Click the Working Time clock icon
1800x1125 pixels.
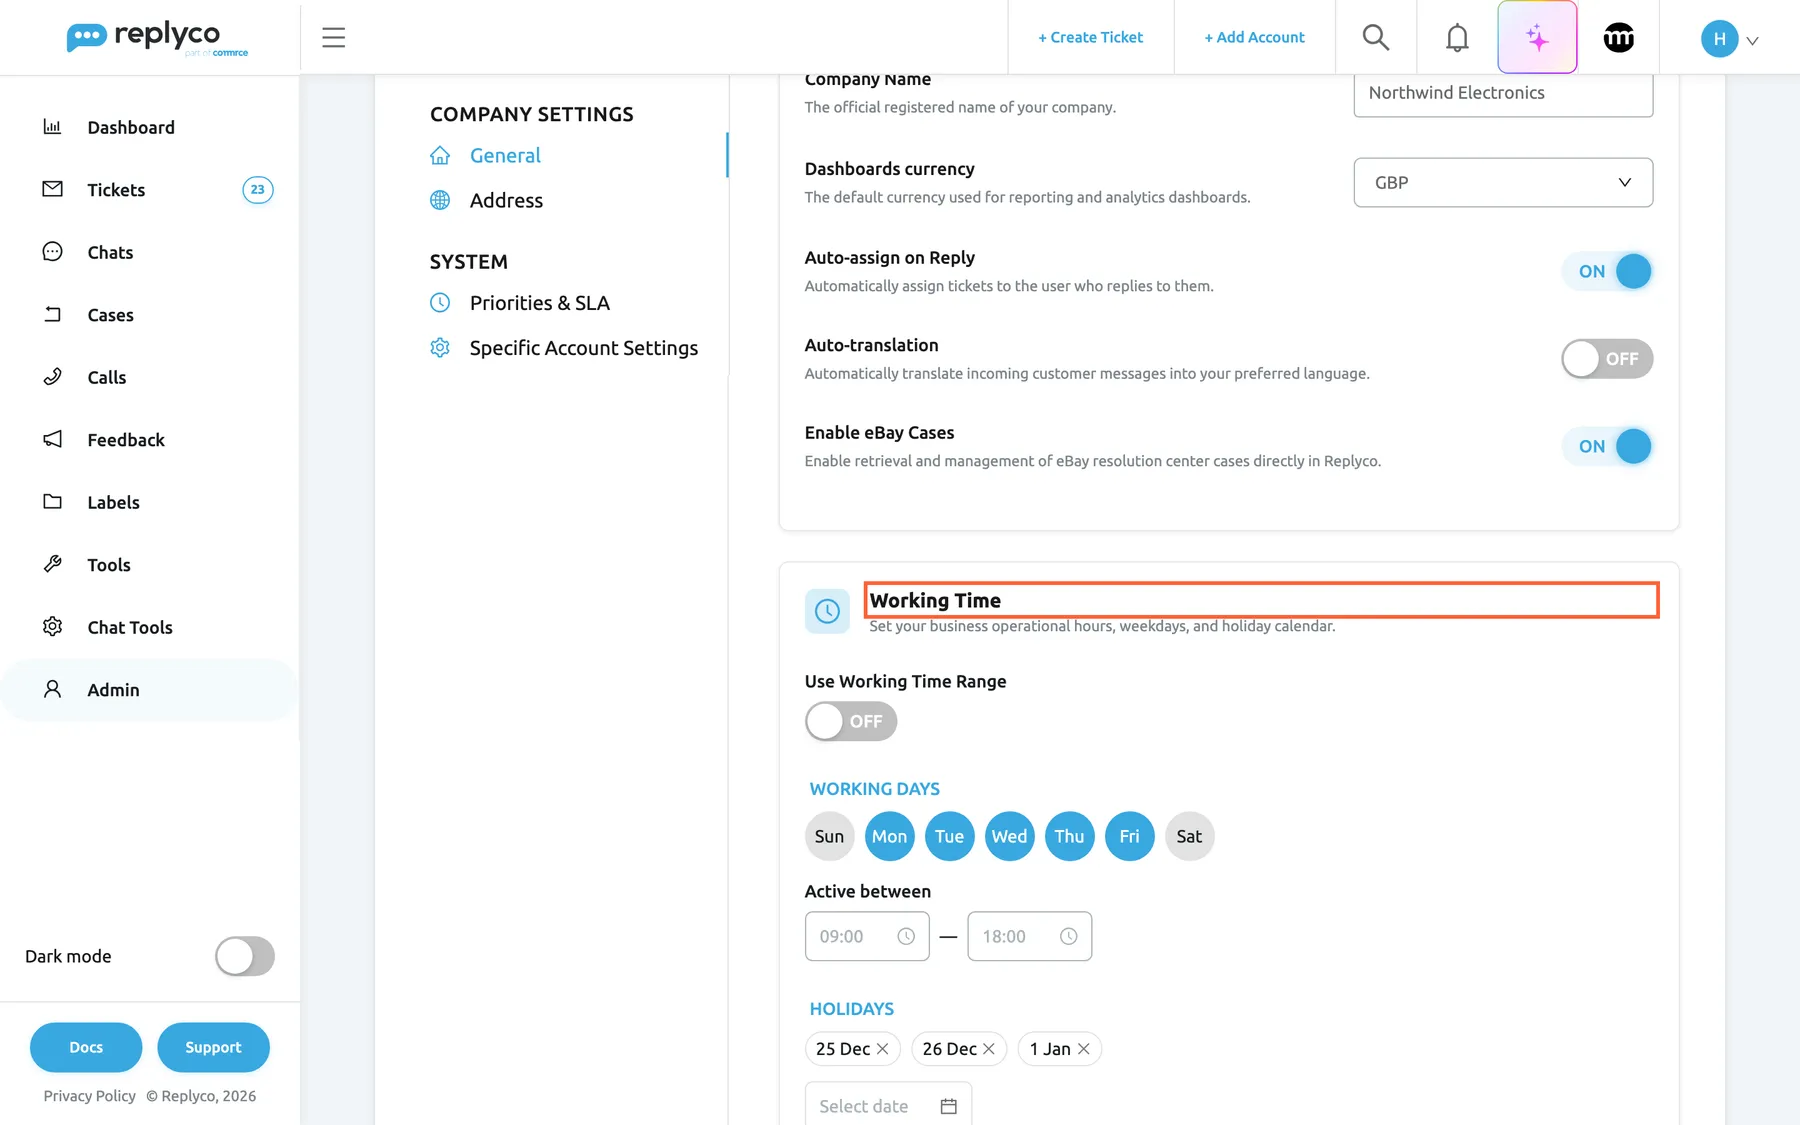click(827, 611)
